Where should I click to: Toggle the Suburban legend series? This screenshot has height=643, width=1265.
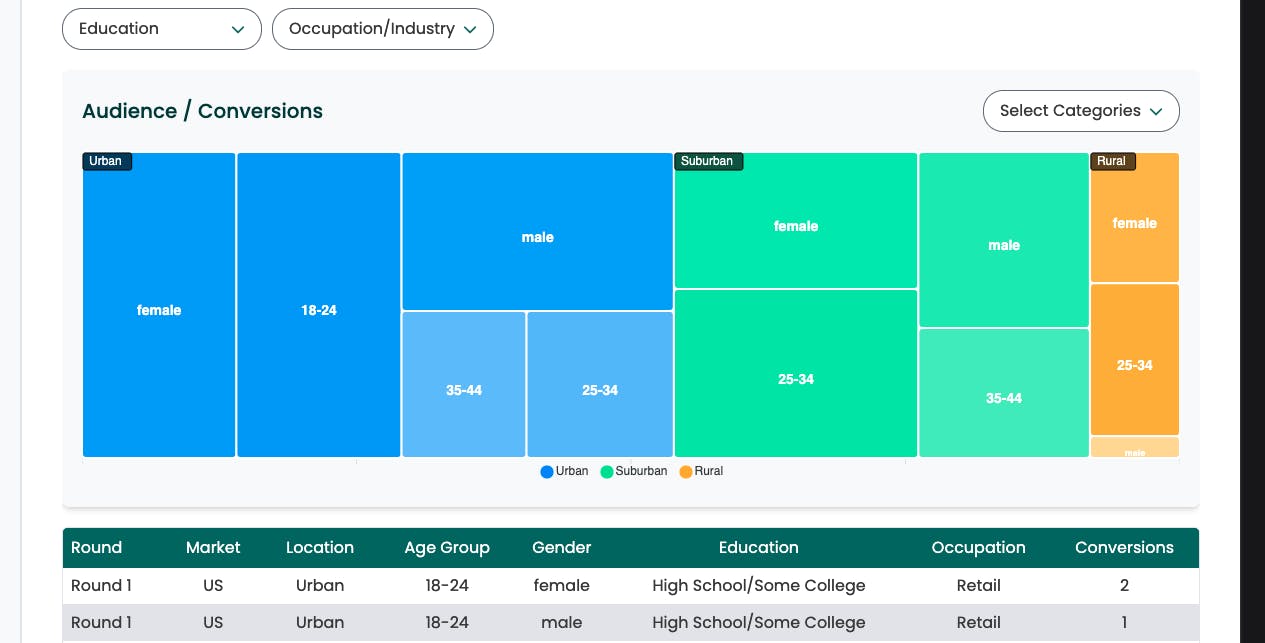[x=634, y=471]
